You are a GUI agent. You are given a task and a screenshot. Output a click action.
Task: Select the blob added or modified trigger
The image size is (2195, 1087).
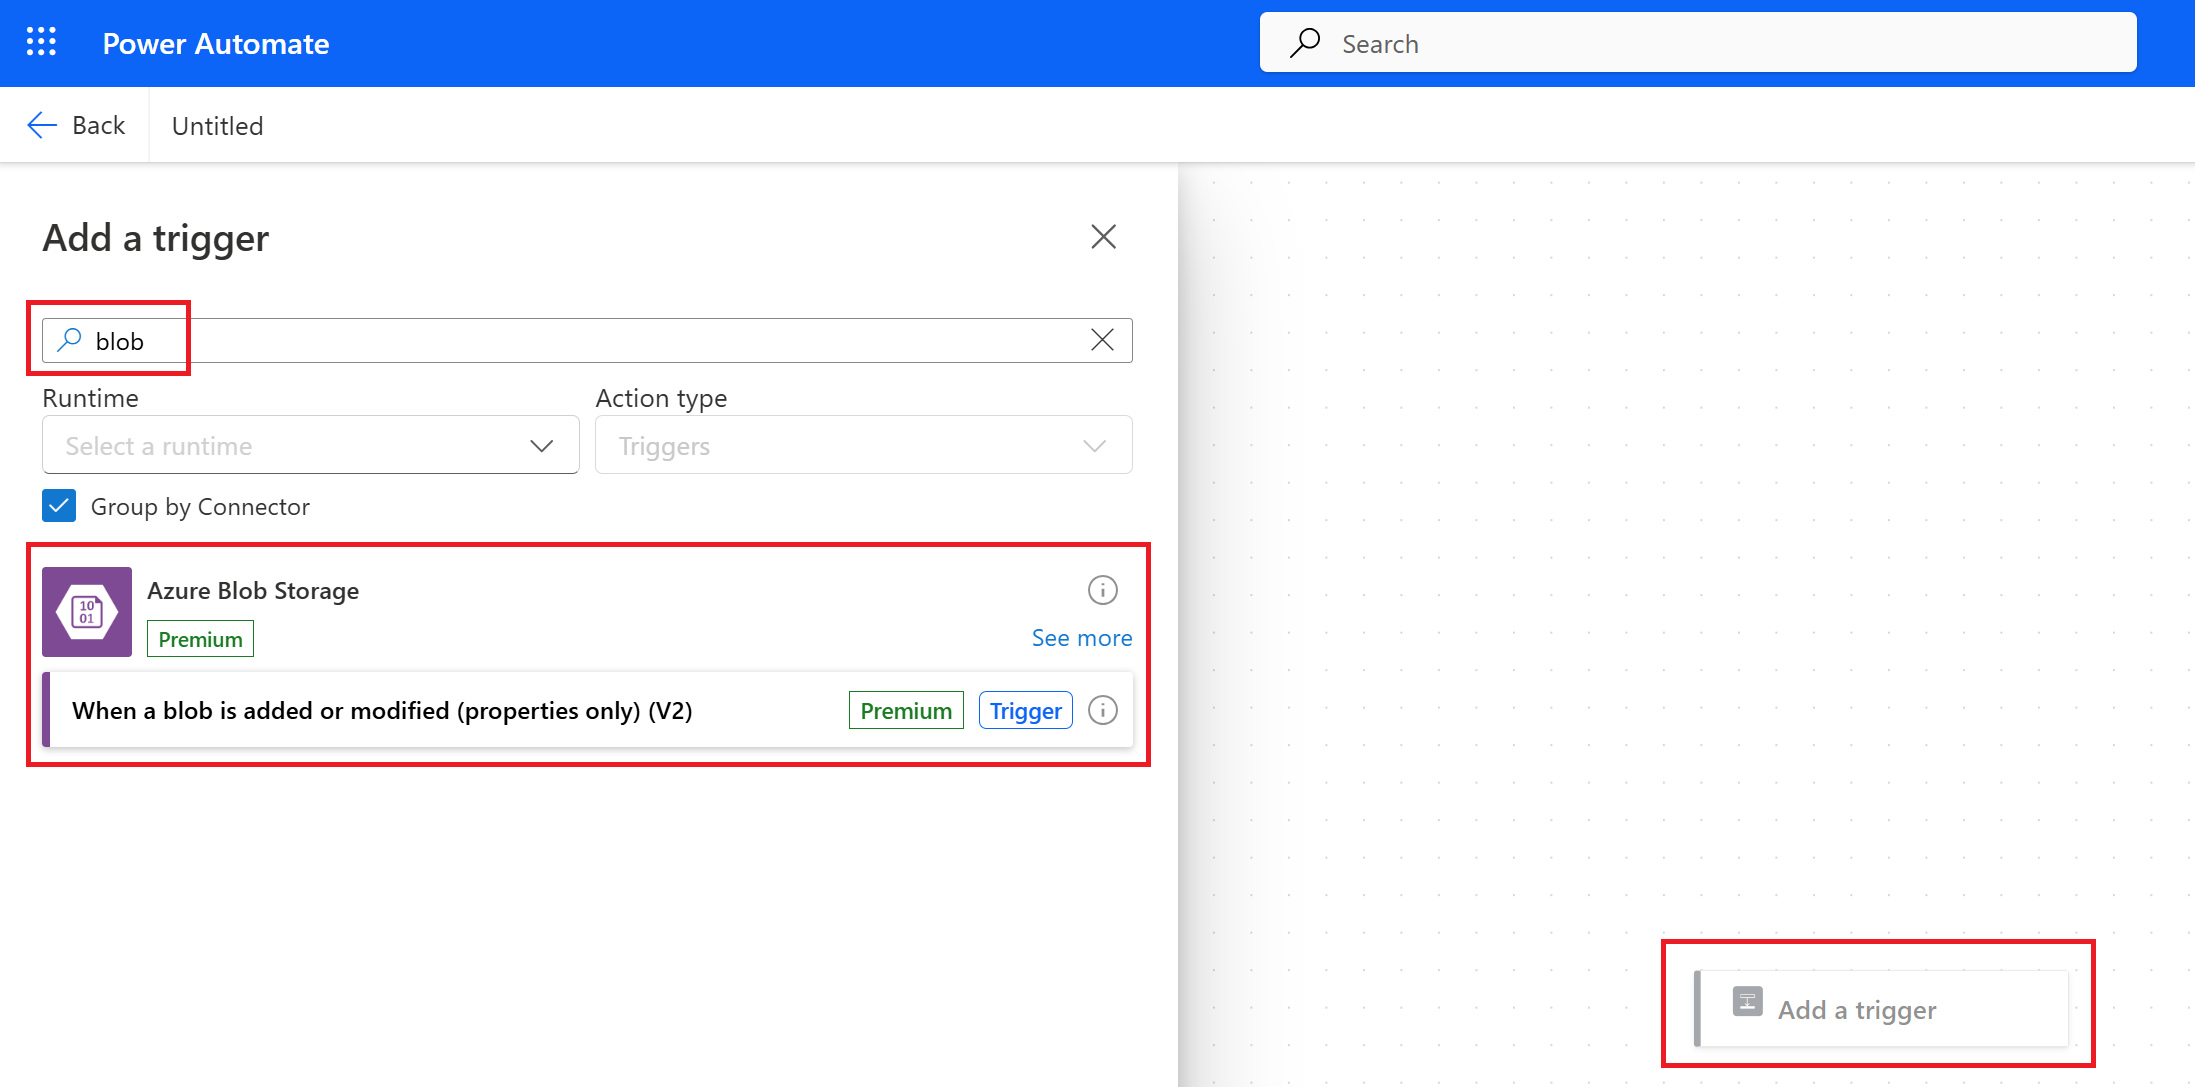pos(382,710)
